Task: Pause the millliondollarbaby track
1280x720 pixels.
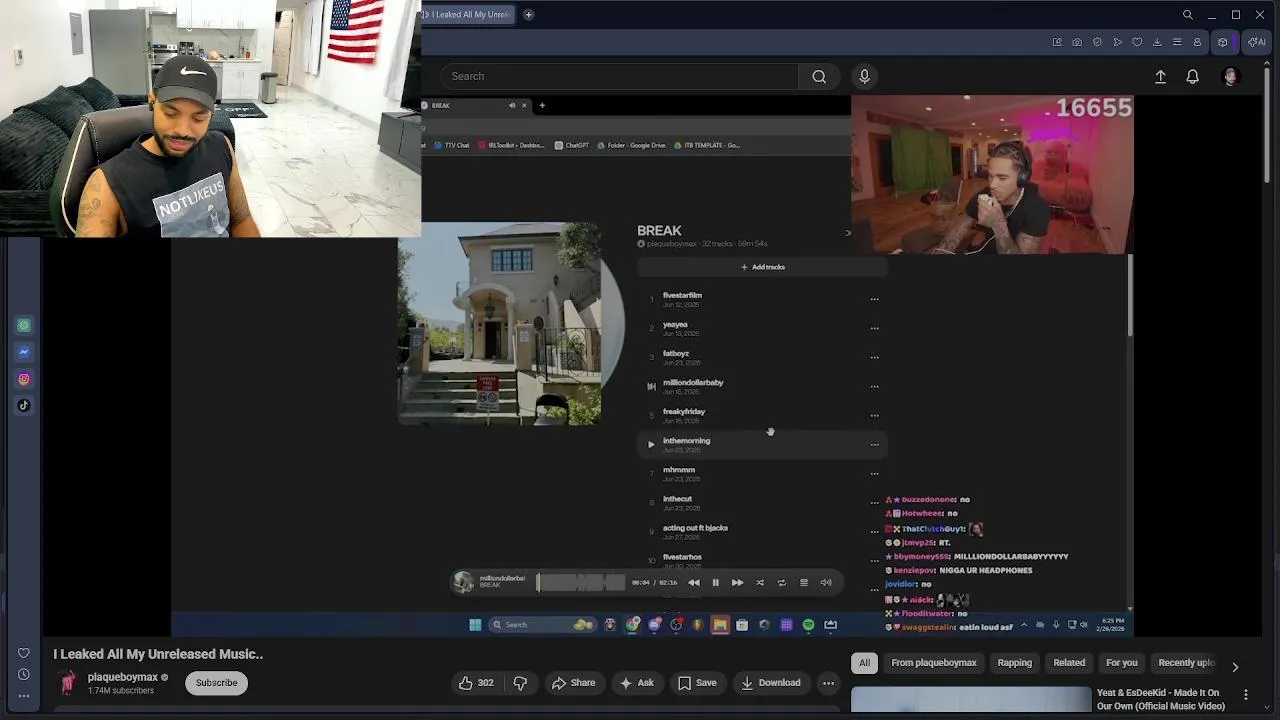Action: tap(715, 583)
